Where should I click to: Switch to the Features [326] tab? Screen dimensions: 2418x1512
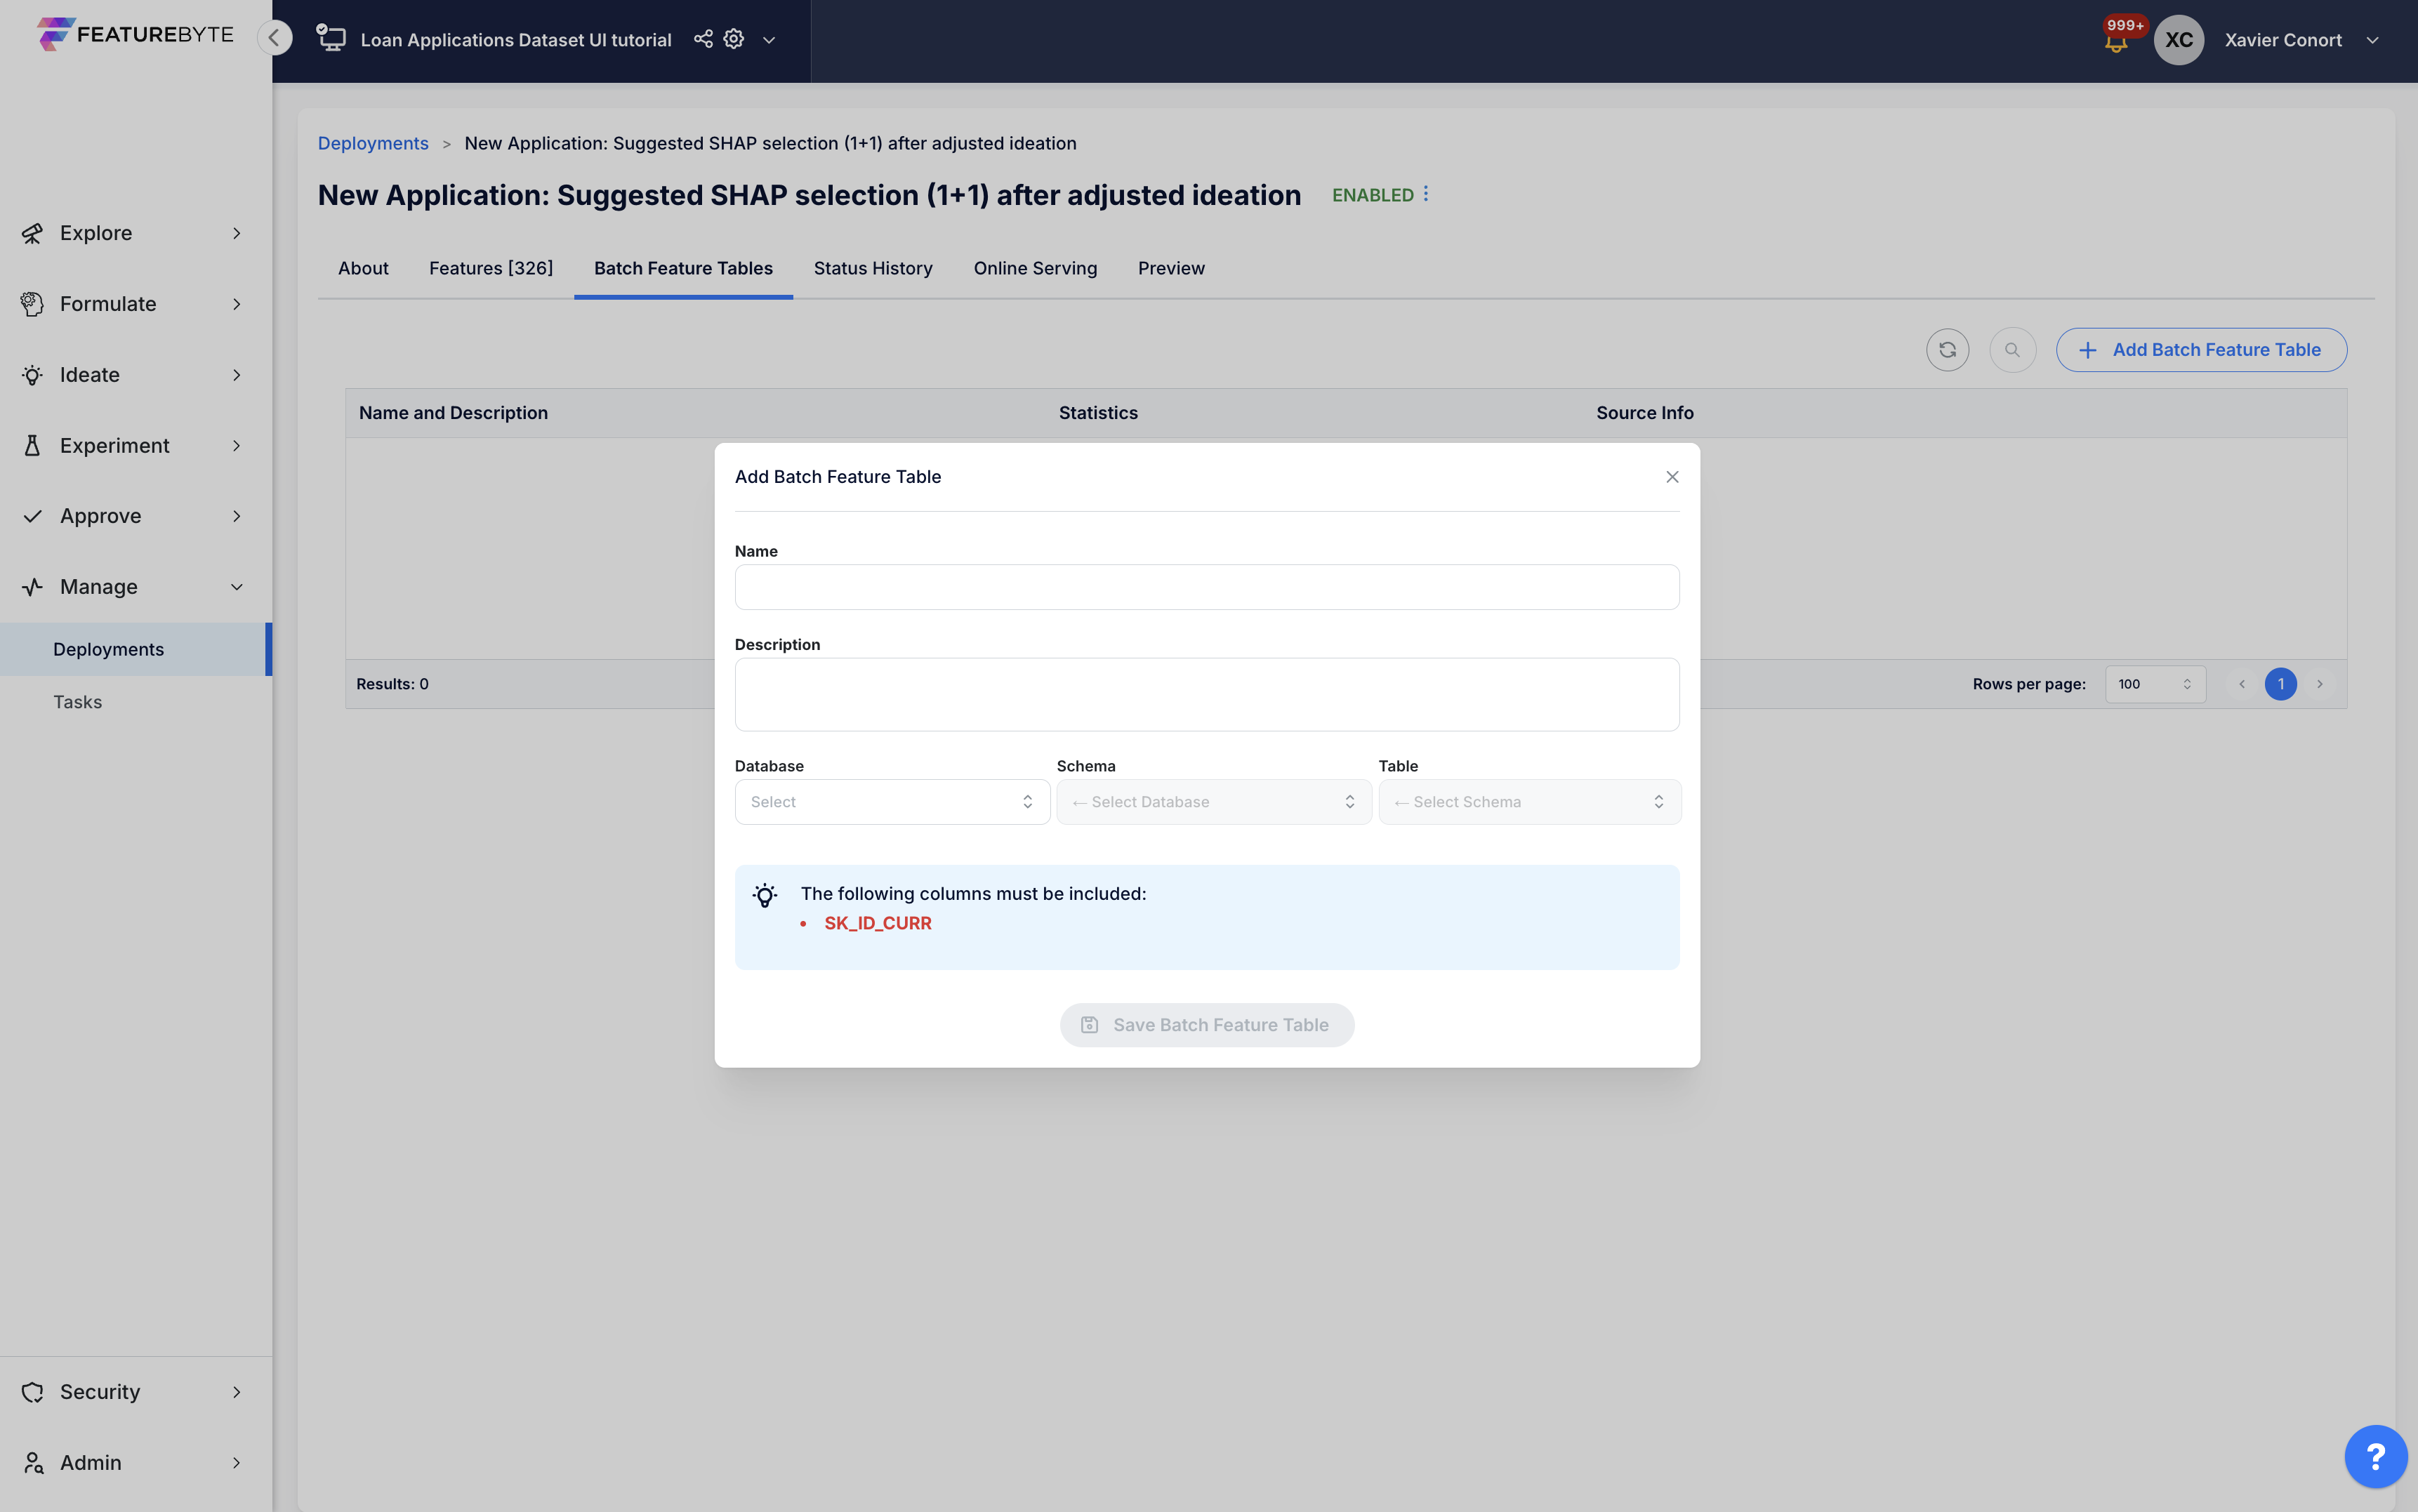point(490,268)
